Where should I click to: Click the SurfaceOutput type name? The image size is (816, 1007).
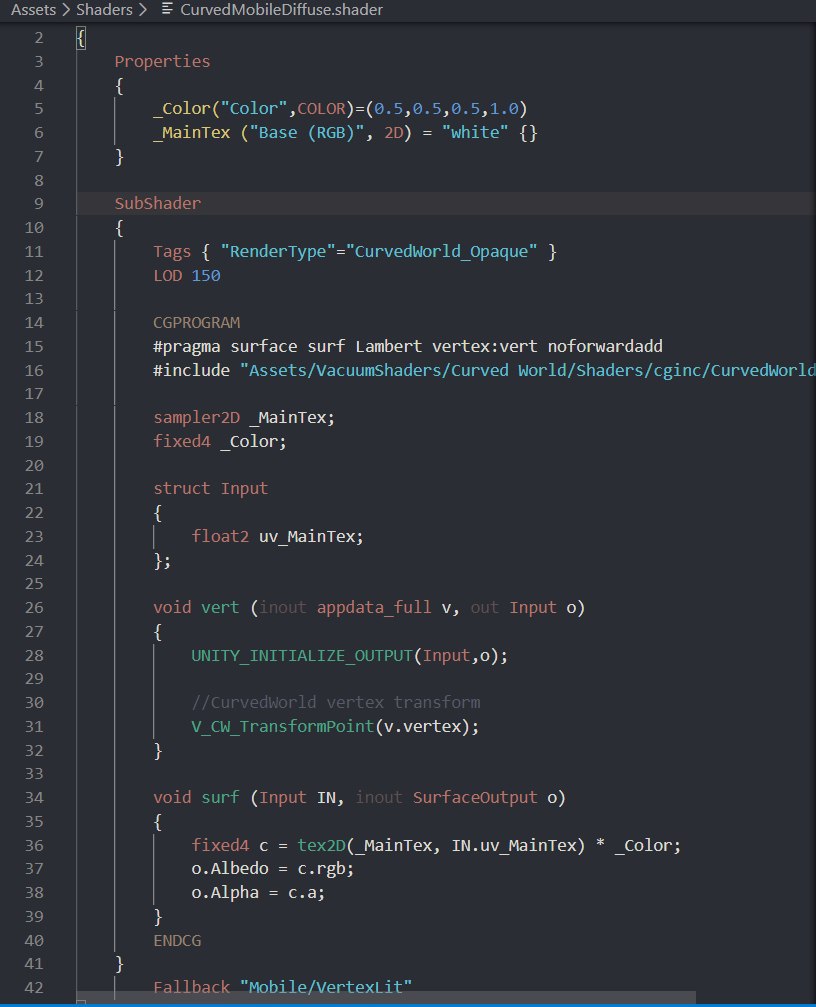[x=474, y=798]
